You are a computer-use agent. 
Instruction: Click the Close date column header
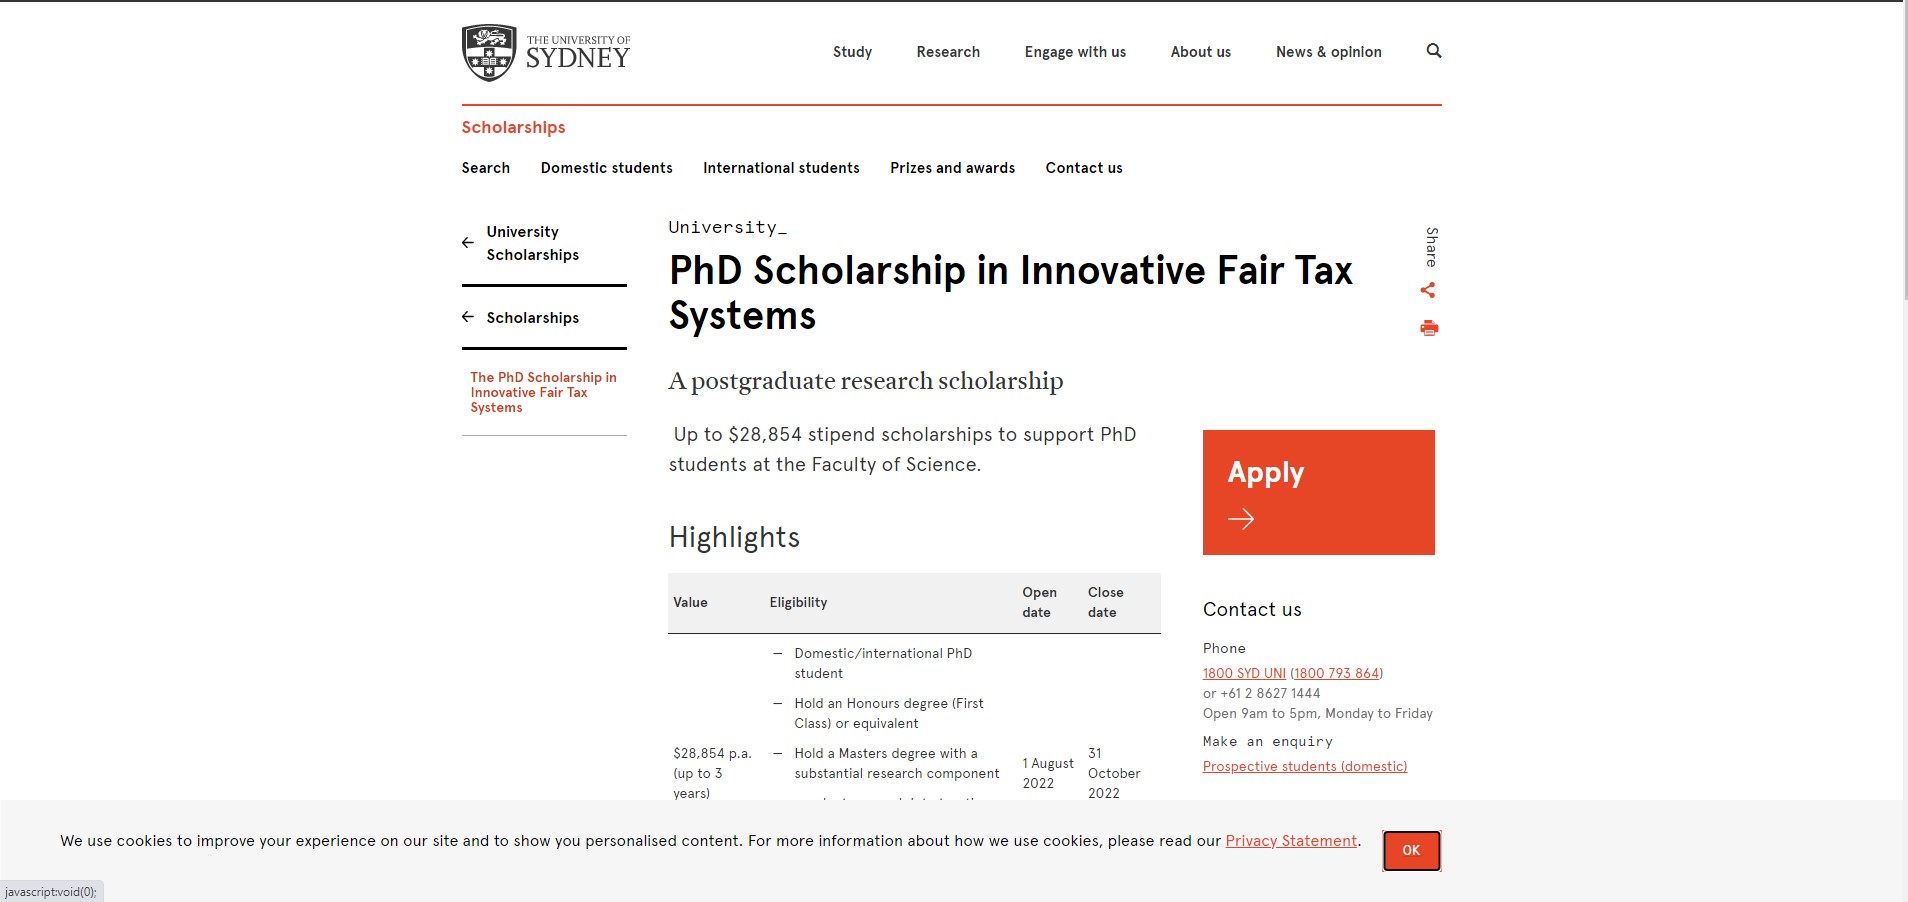(1105, 602)
